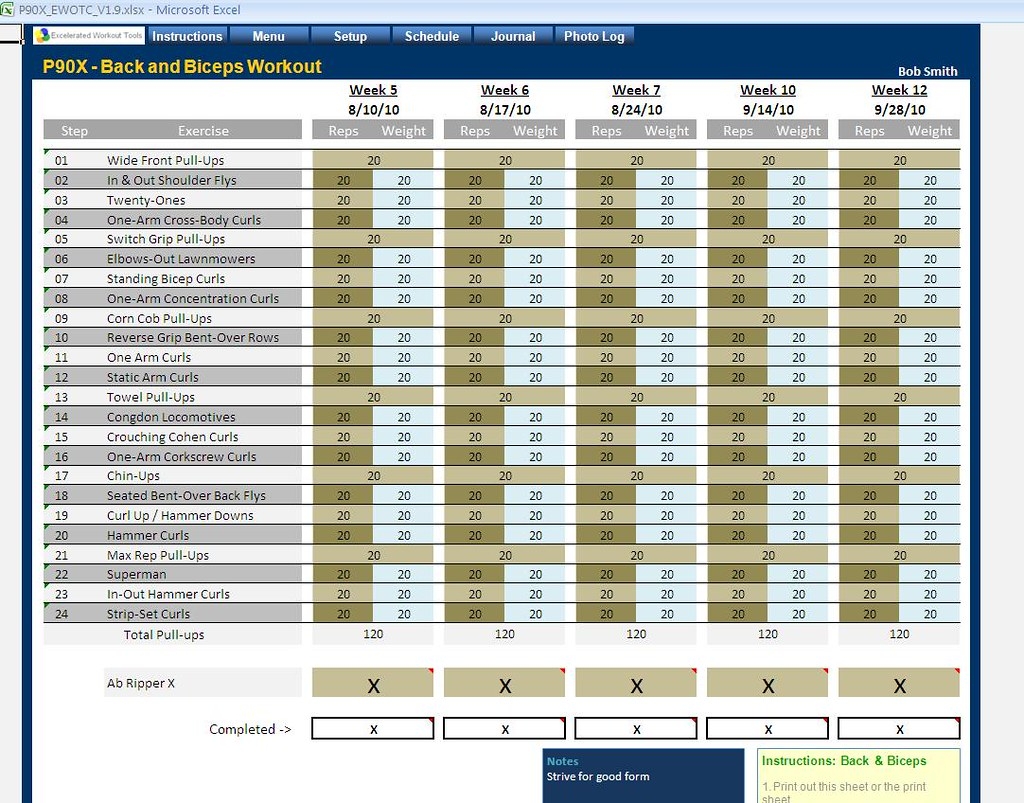Go to the Menu page
The image size is (1024, 803).
coord(268,36)
